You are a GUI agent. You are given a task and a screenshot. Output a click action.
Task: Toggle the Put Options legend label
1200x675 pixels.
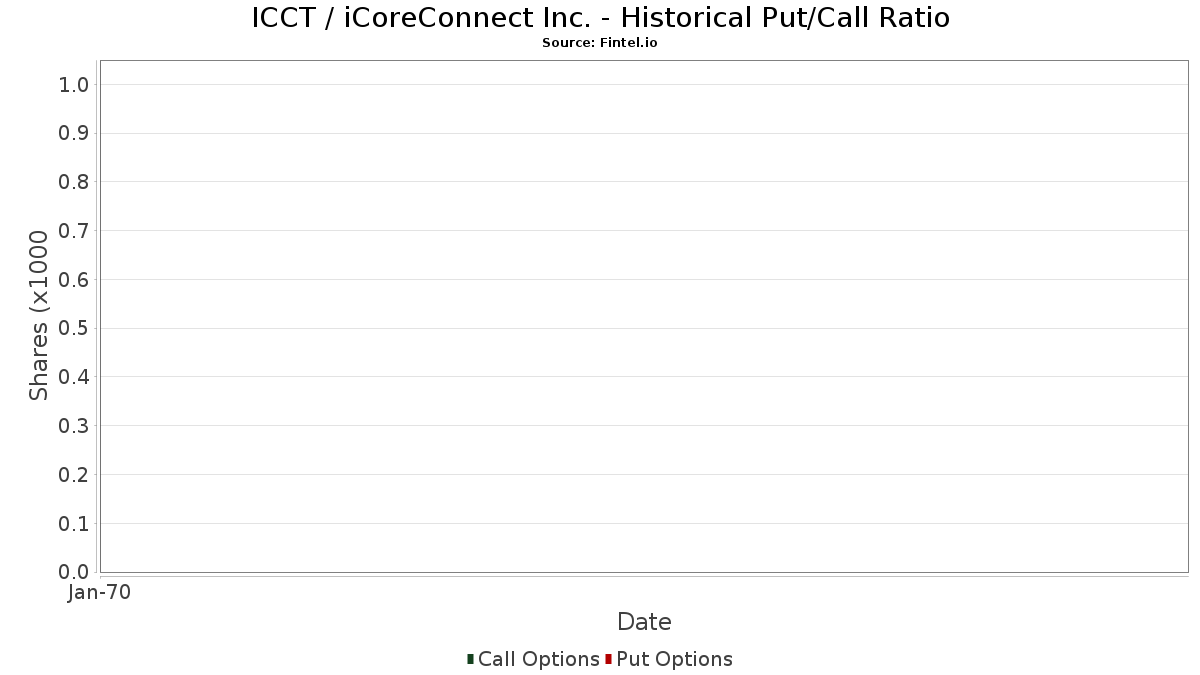(675, 659)
